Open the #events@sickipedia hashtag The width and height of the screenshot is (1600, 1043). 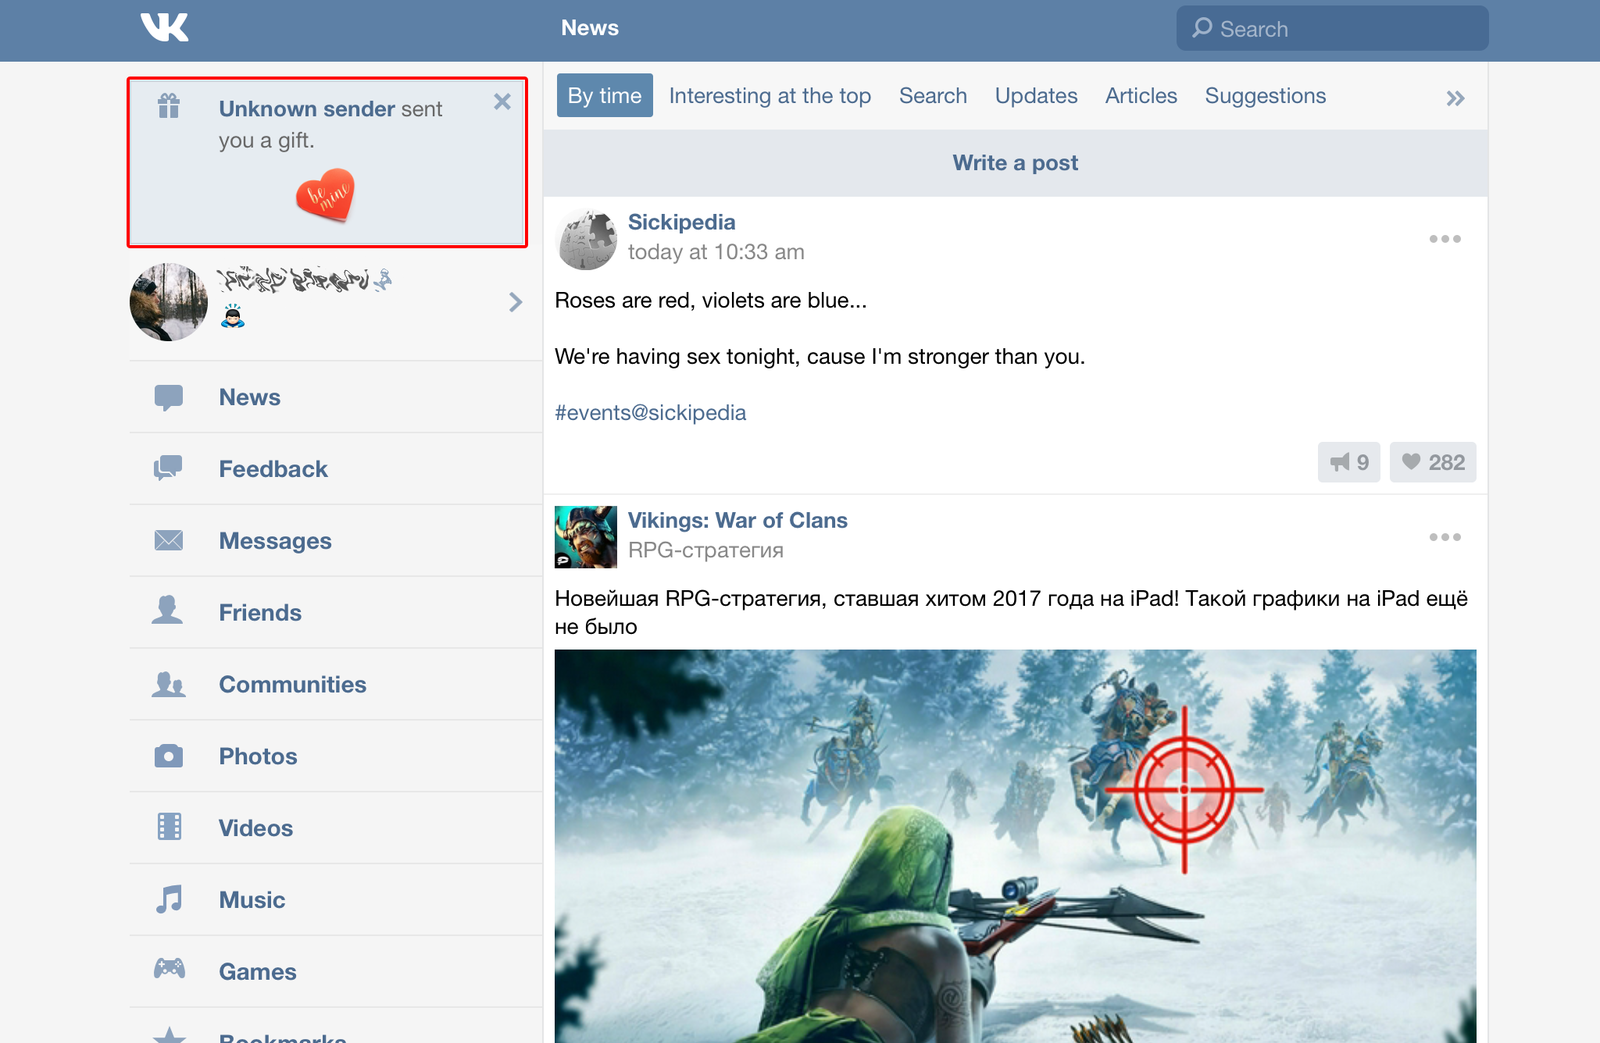tap(651, 413)
